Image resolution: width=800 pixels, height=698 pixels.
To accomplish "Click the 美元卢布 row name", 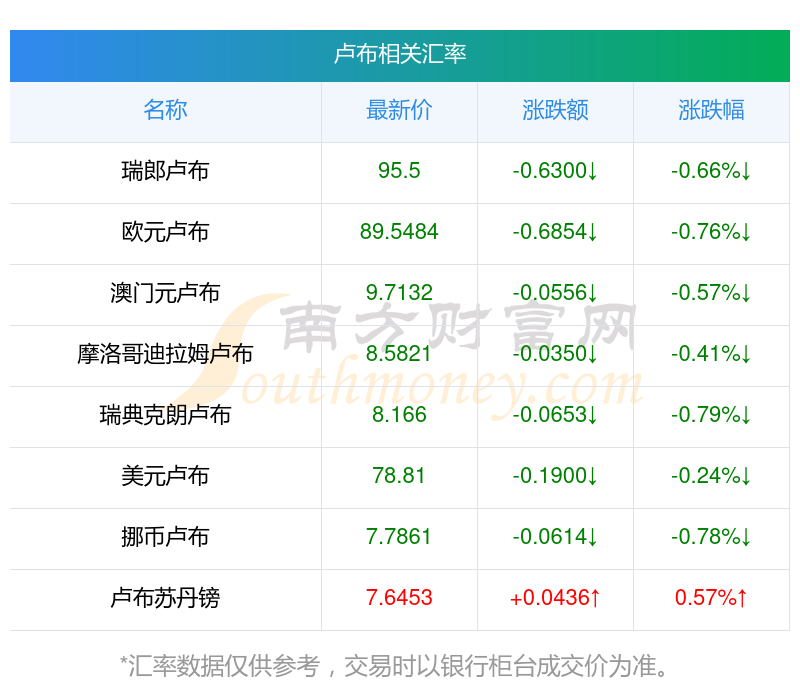I will click(165, 476).
